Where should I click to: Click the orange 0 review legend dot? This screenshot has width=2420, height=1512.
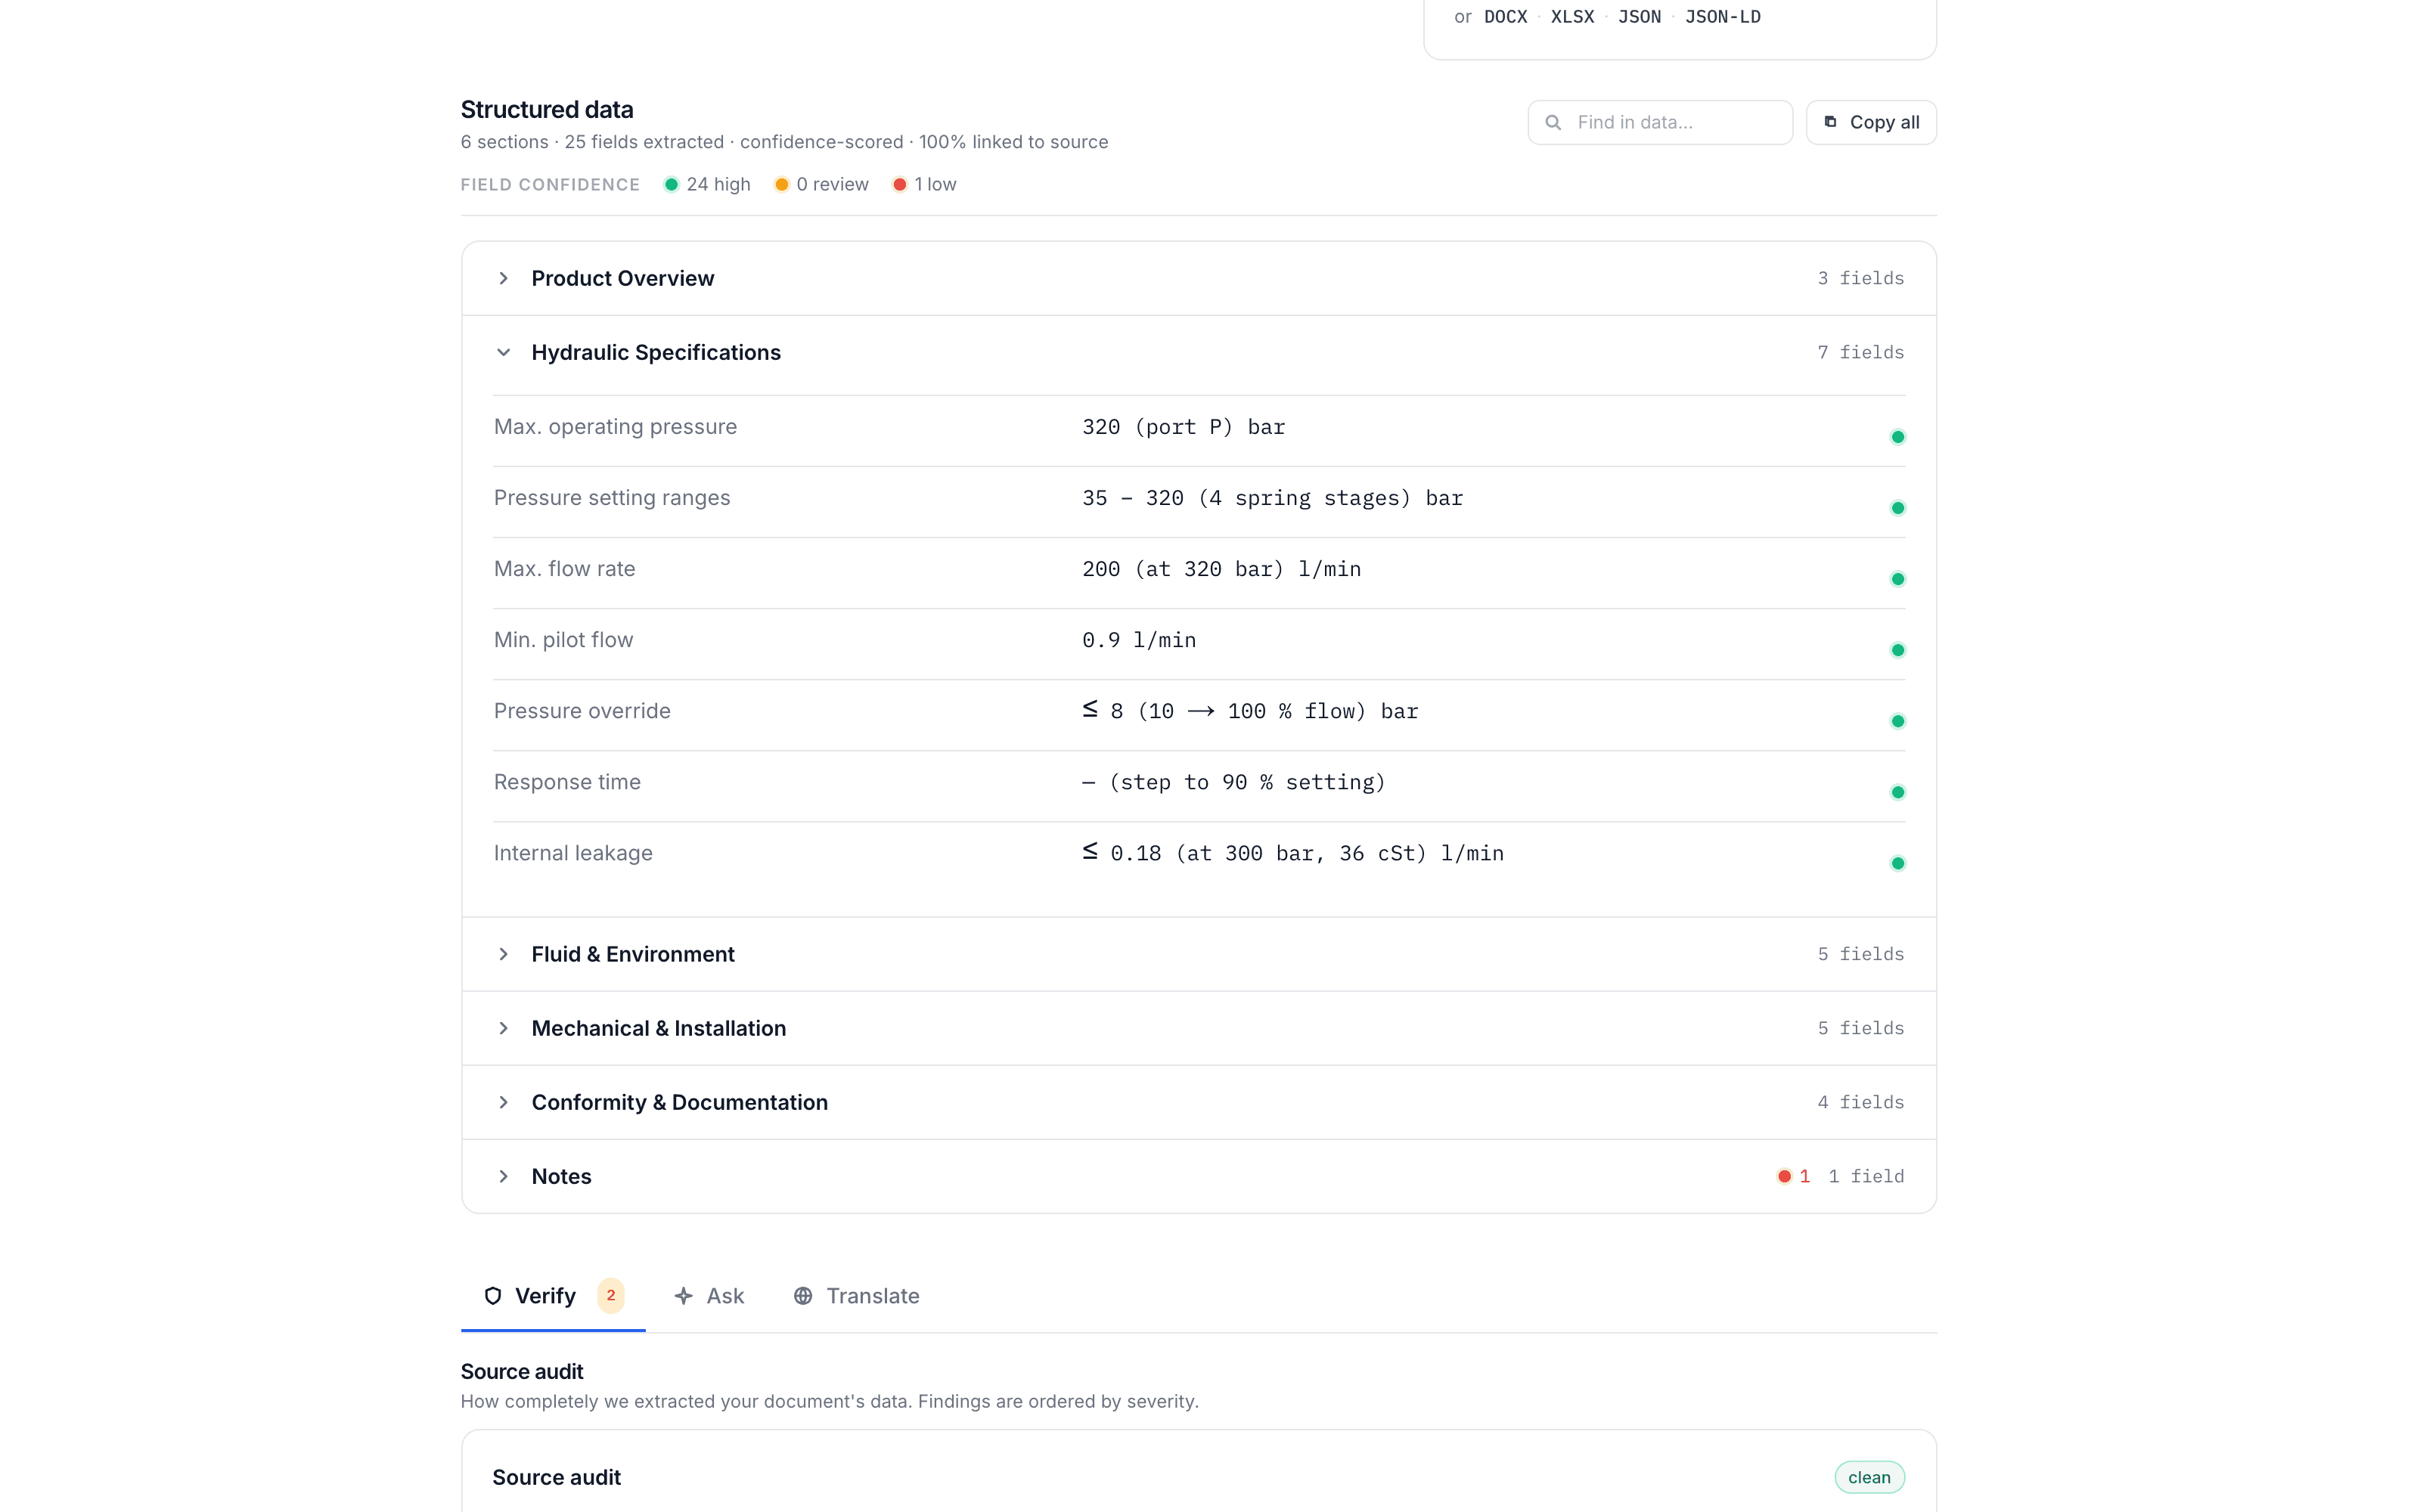781,184
